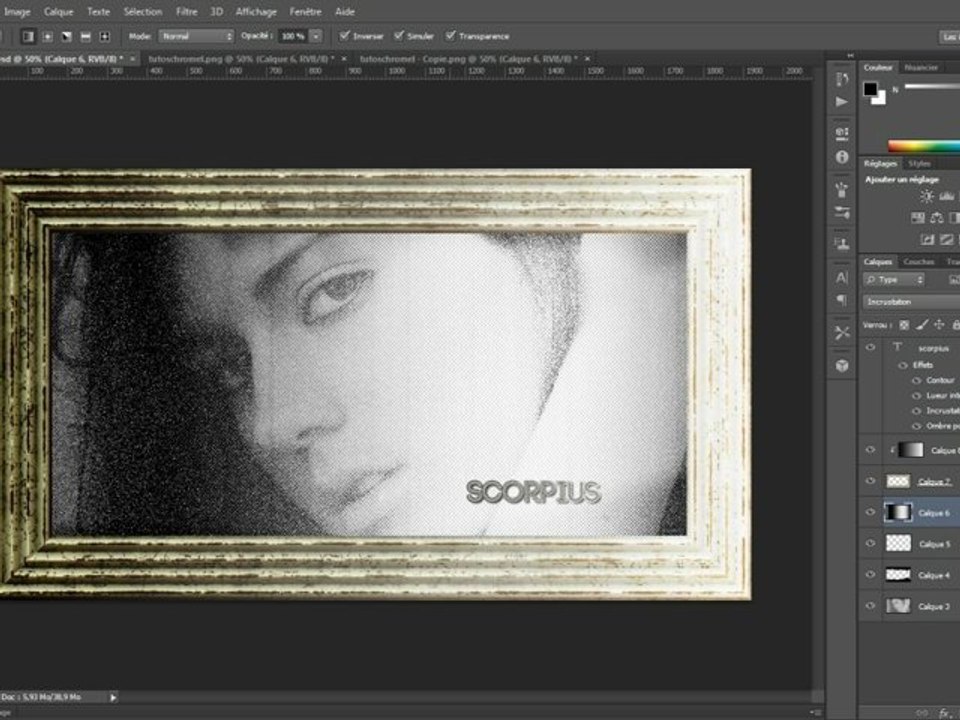Open the Actions panel play icon

pyautogui.click(x=842, y=102)
